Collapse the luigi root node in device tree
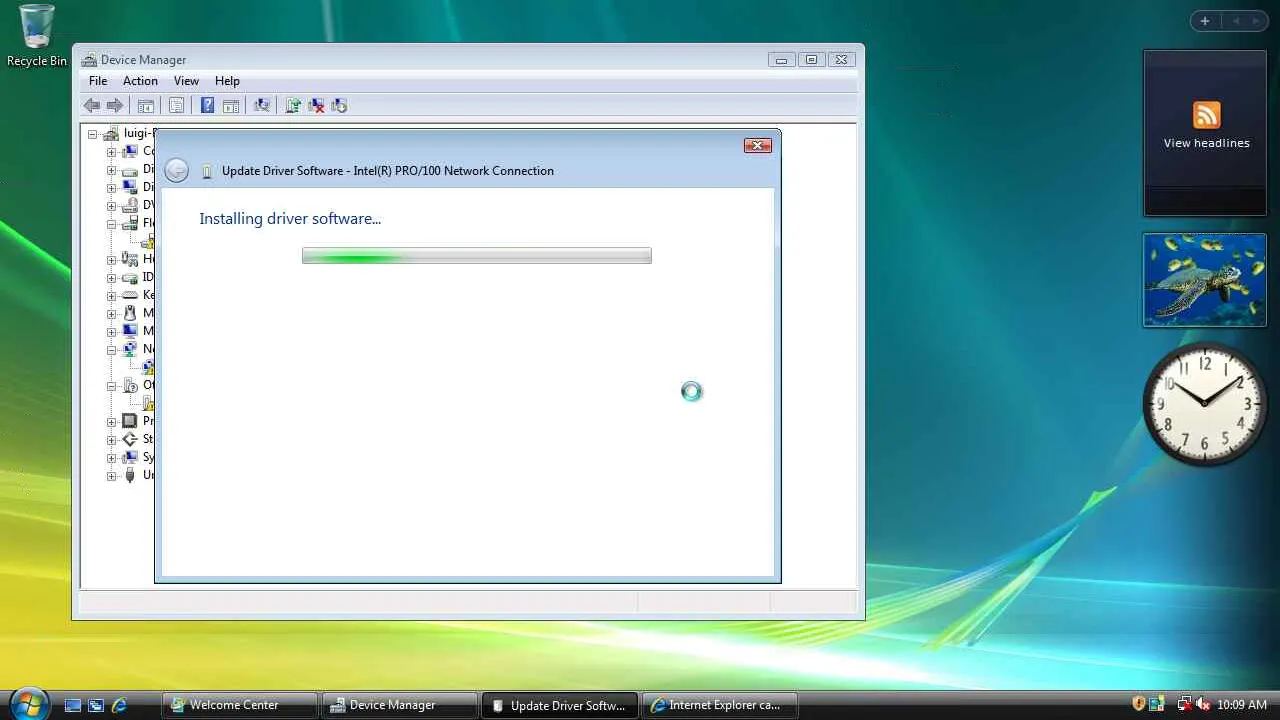This screenshot has height=720, width=1280. tap(93, 134)
